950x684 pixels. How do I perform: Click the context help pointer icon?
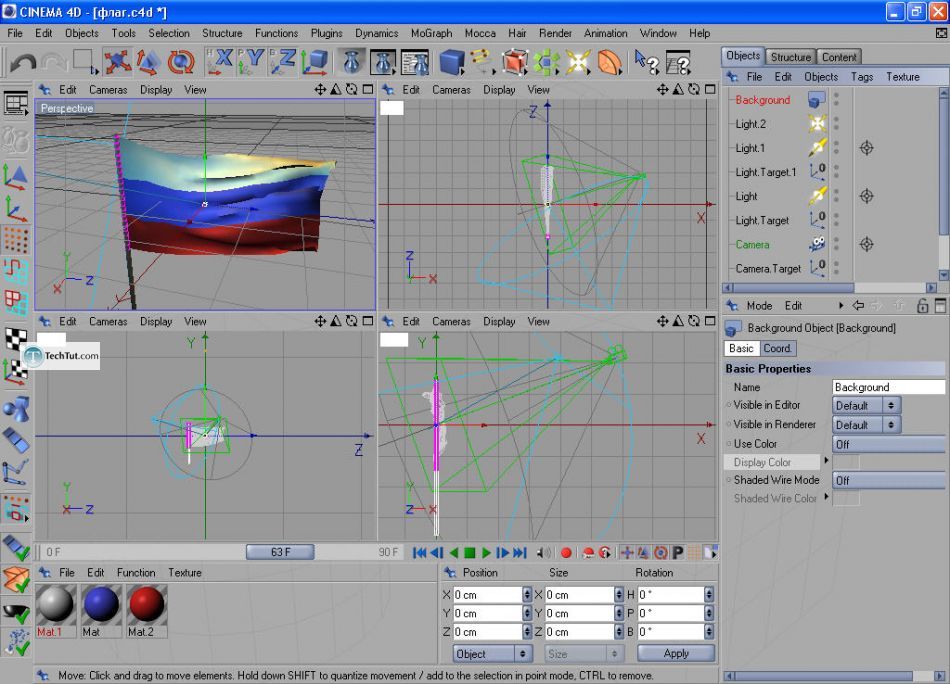pos(646,62)
